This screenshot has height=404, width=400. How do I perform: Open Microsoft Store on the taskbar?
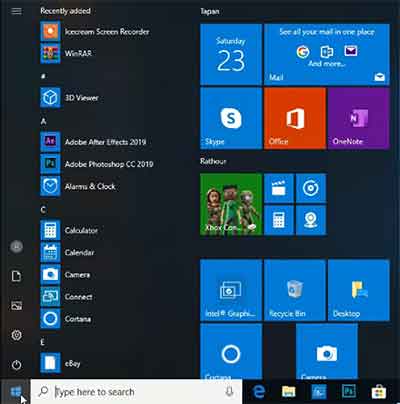[x=379, y=392]
